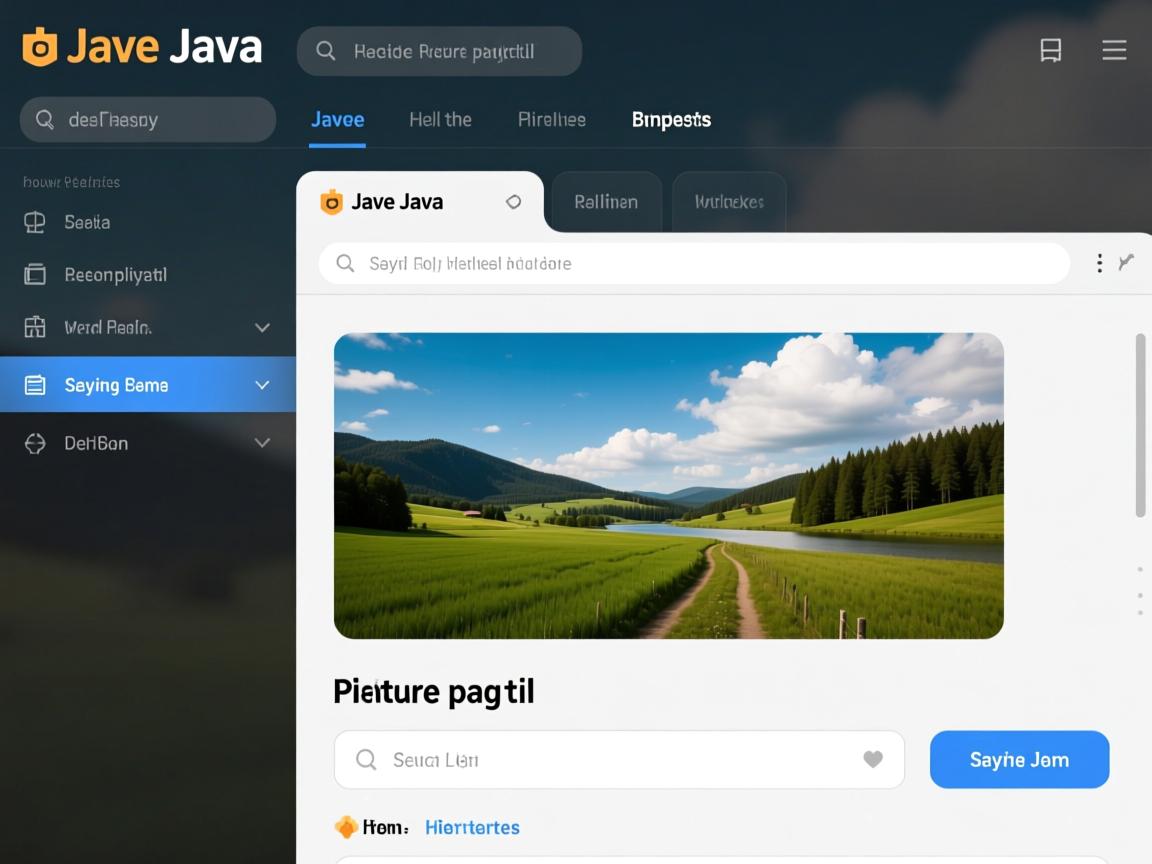Click the three-dot overflow icon beside search bar

(1099, 263)
